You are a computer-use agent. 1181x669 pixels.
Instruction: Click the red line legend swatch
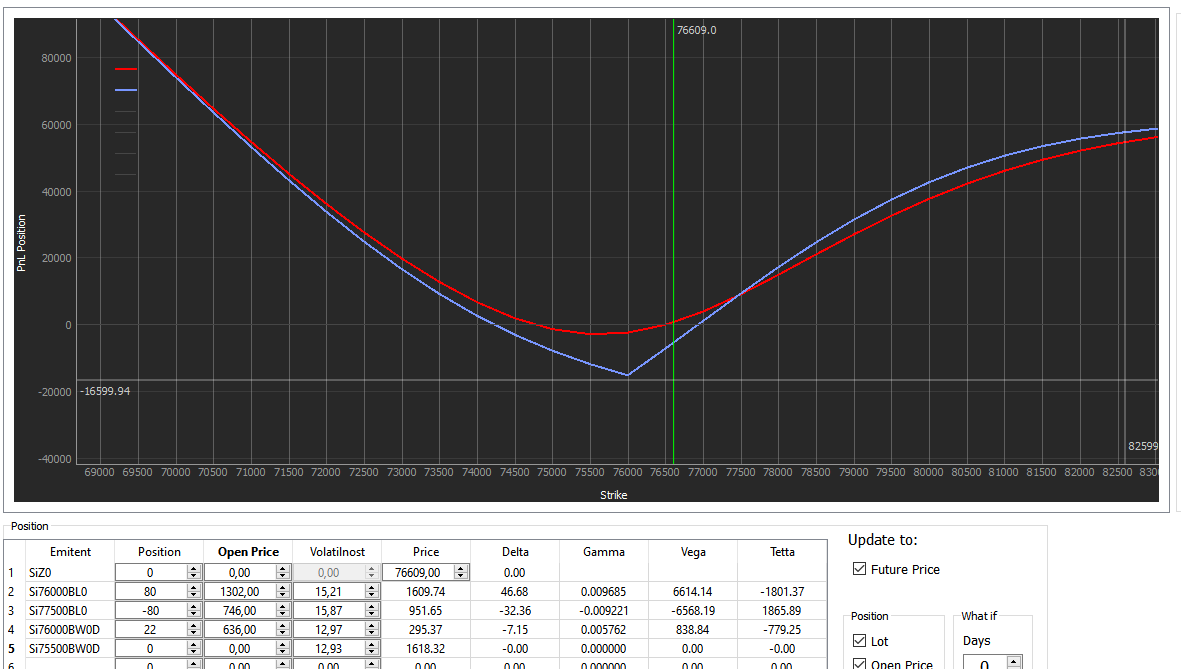[x=126, y=69]
